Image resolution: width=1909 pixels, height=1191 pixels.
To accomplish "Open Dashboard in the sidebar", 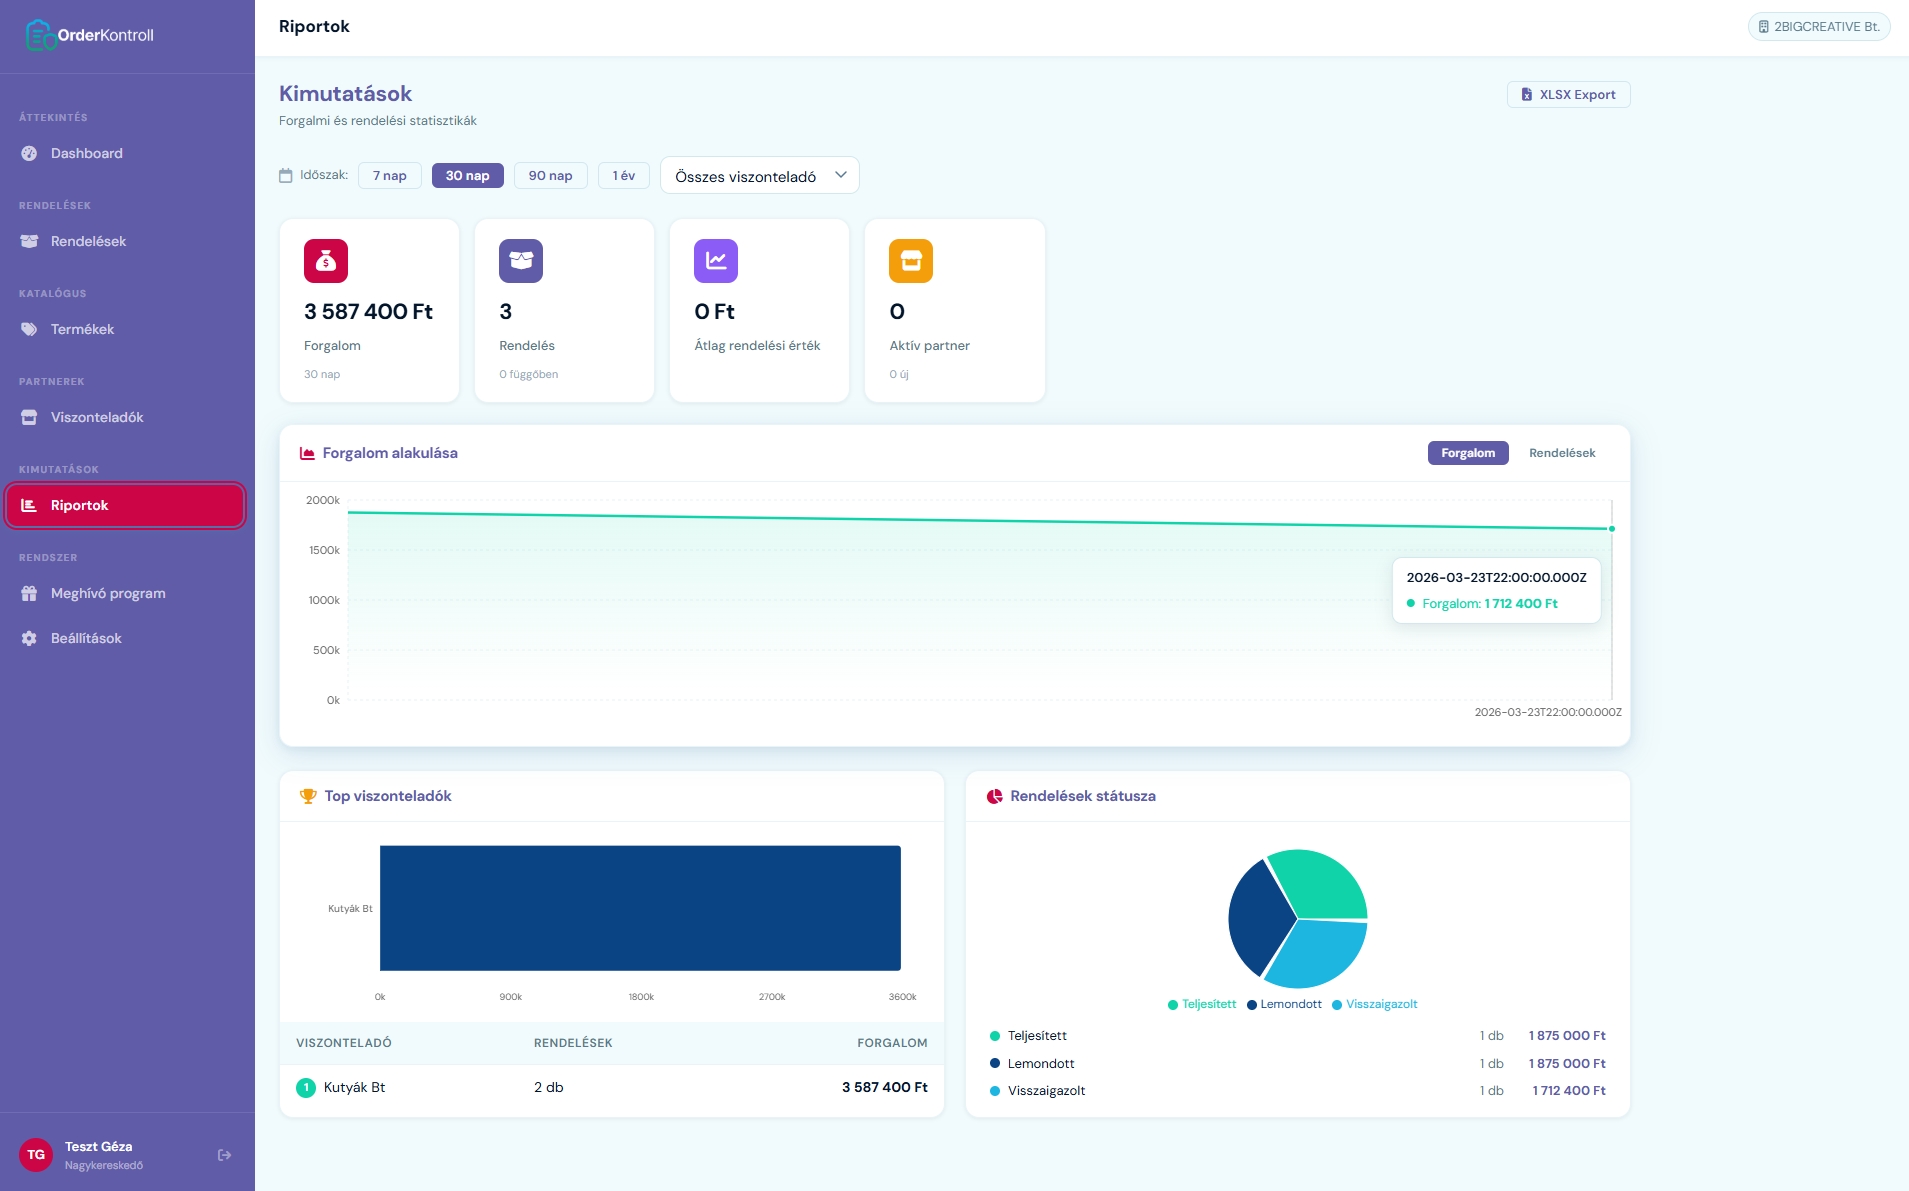I will (87, 153).
